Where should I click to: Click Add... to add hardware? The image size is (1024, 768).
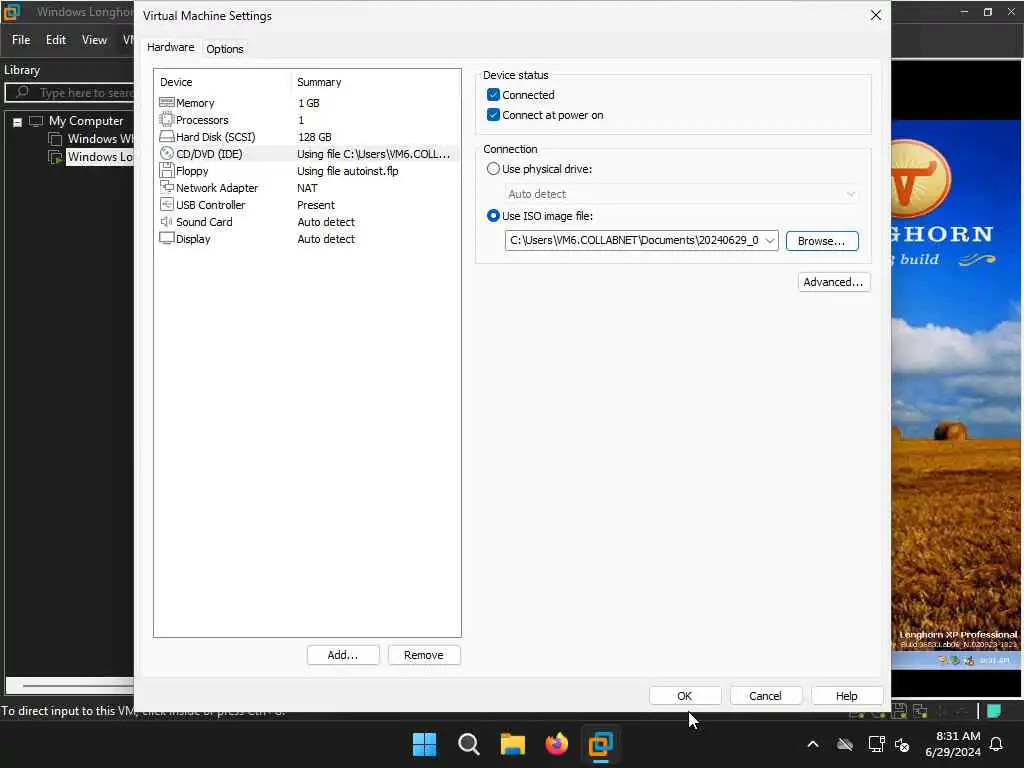point(343,655)
